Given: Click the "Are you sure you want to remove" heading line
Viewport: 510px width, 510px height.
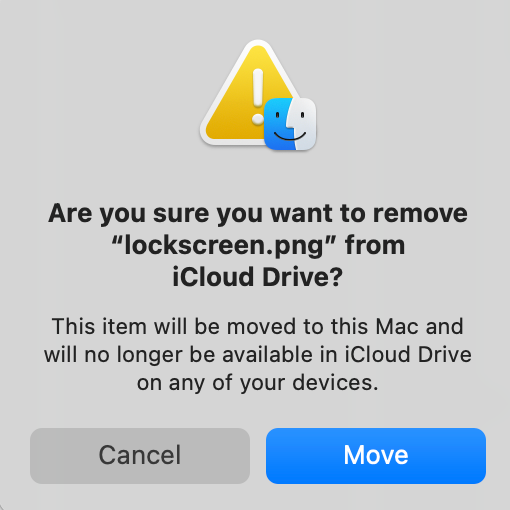Looking at the screenshot, I should point(258,214).
